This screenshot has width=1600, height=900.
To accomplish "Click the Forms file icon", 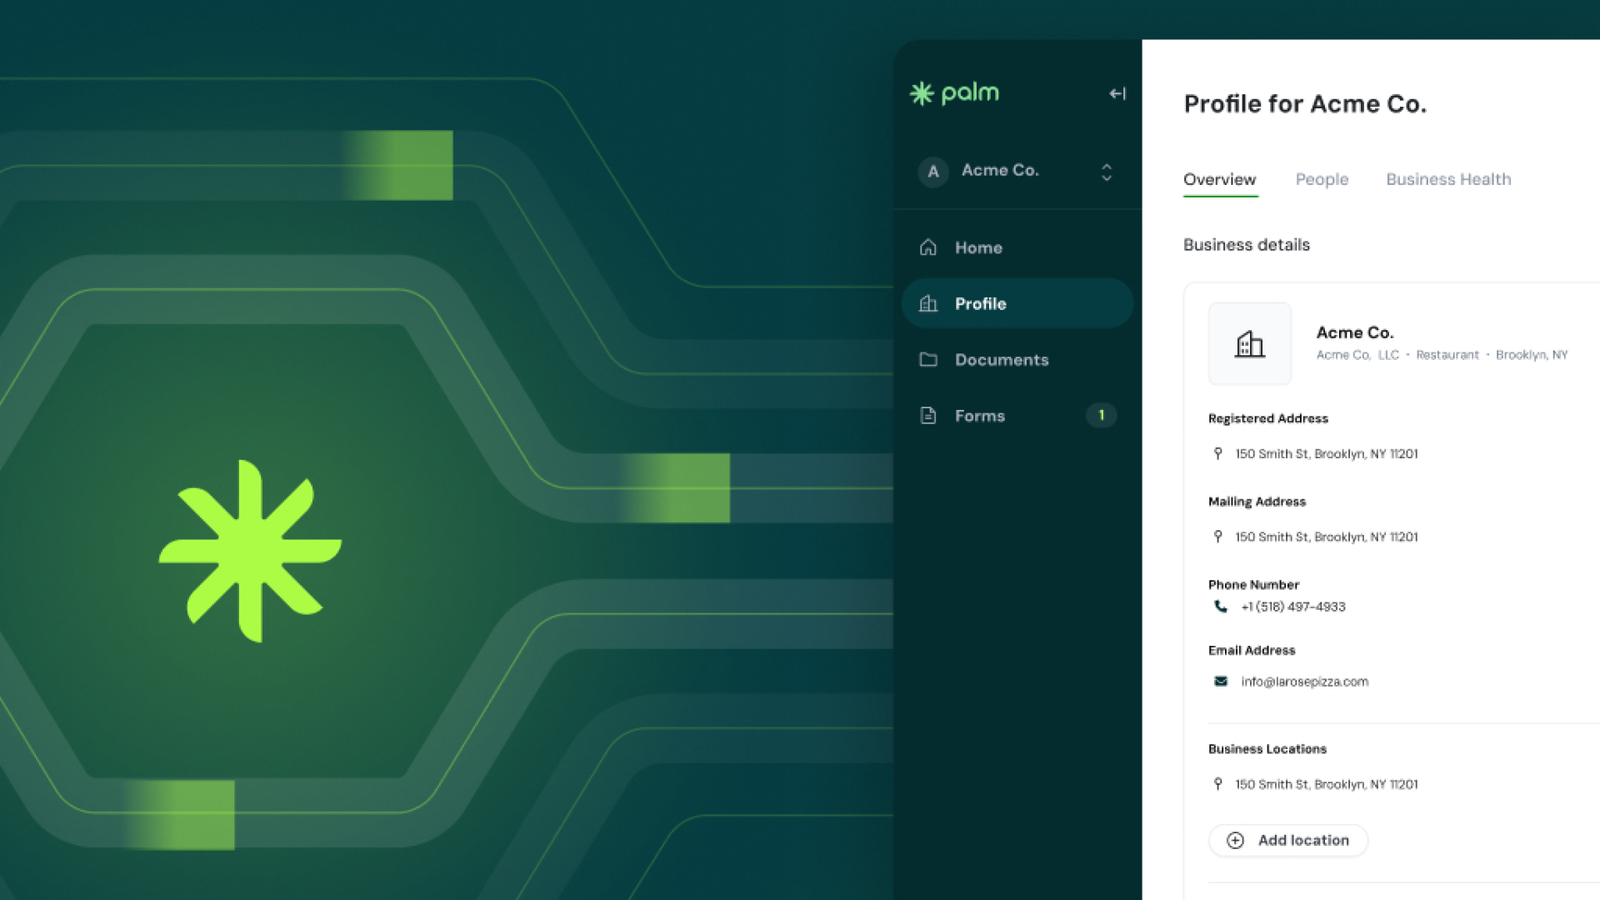I will [928, 415].
